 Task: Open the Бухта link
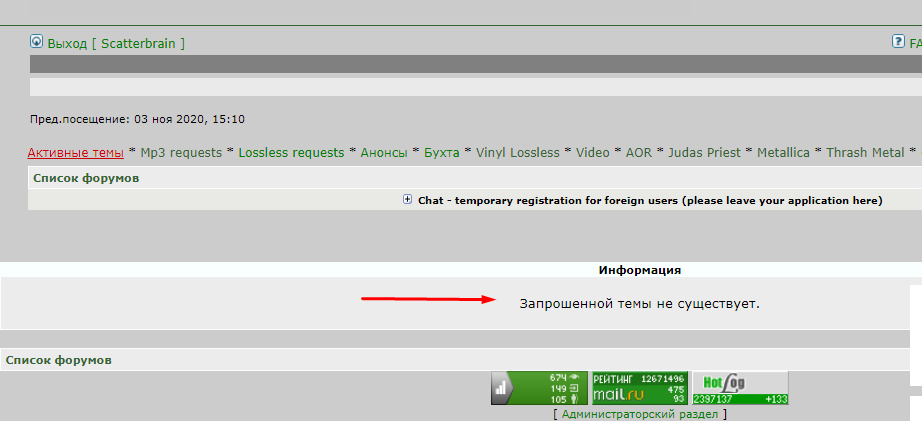click(x=442, y=153)
